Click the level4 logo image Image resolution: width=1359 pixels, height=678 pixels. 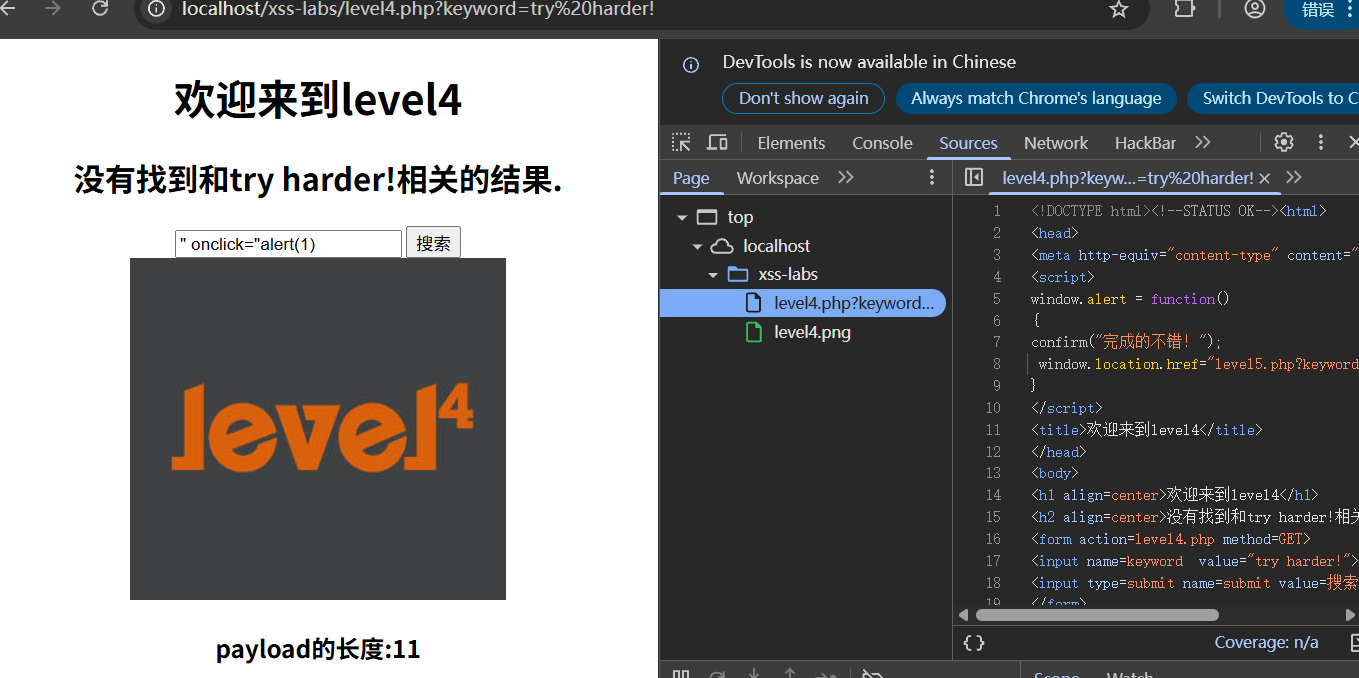[318, 429]
